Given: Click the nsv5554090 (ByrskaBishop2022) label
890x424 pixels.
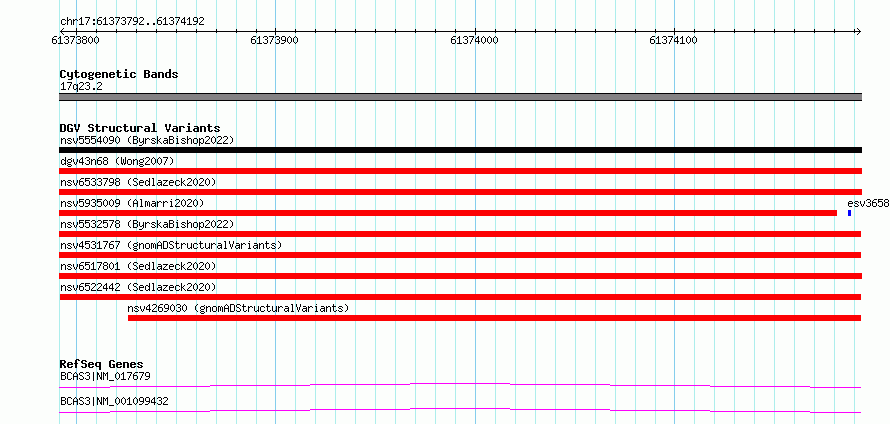Looking at the screenshot, I should [x=147, y=140].
